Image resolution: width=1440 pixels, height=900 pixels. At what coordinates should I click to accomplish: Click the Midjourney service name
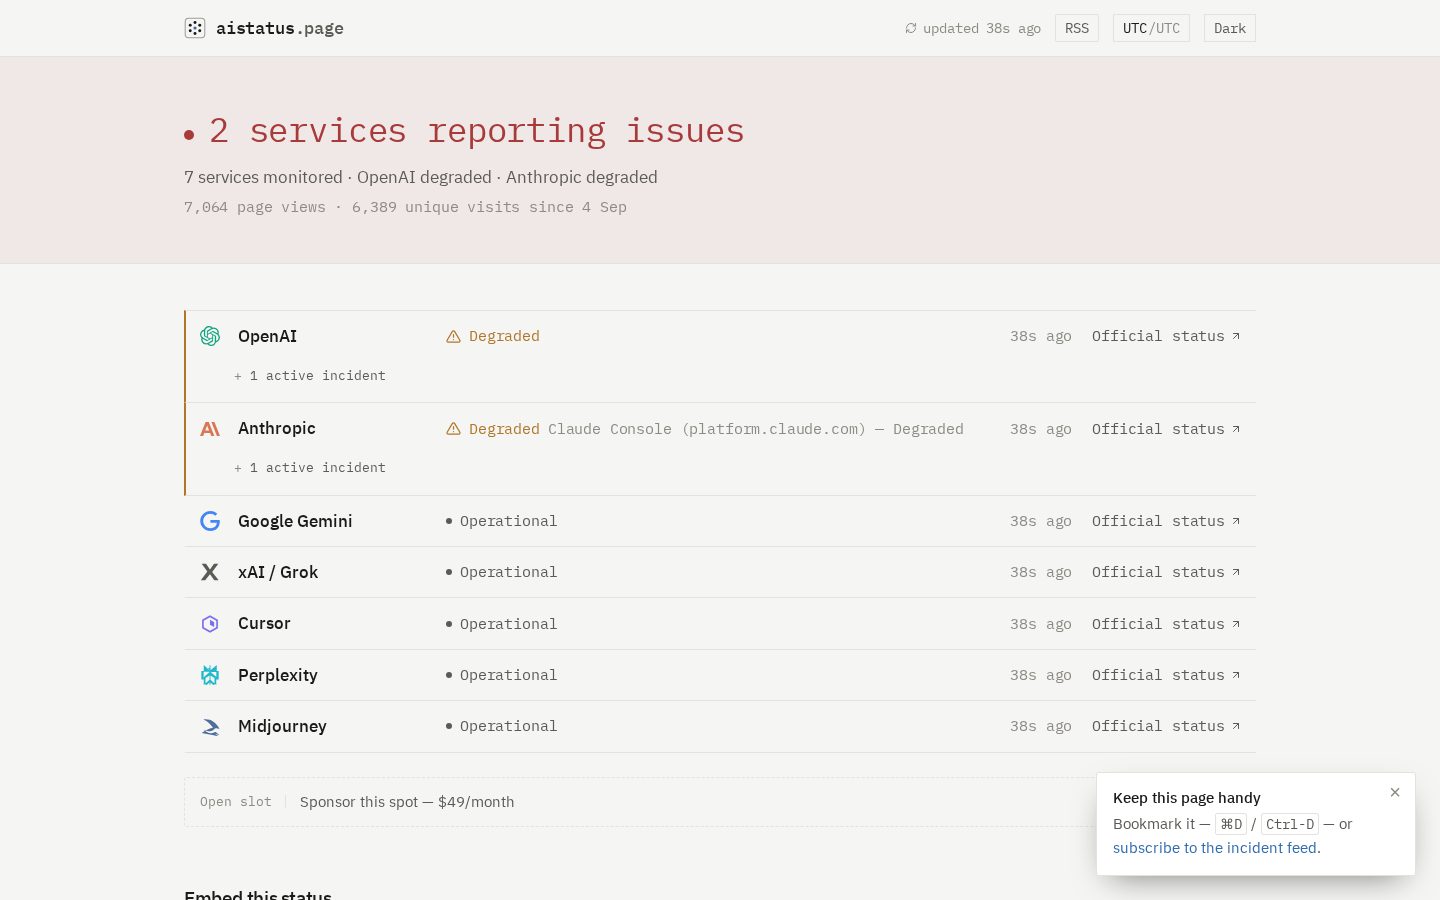tap(282, 726)
